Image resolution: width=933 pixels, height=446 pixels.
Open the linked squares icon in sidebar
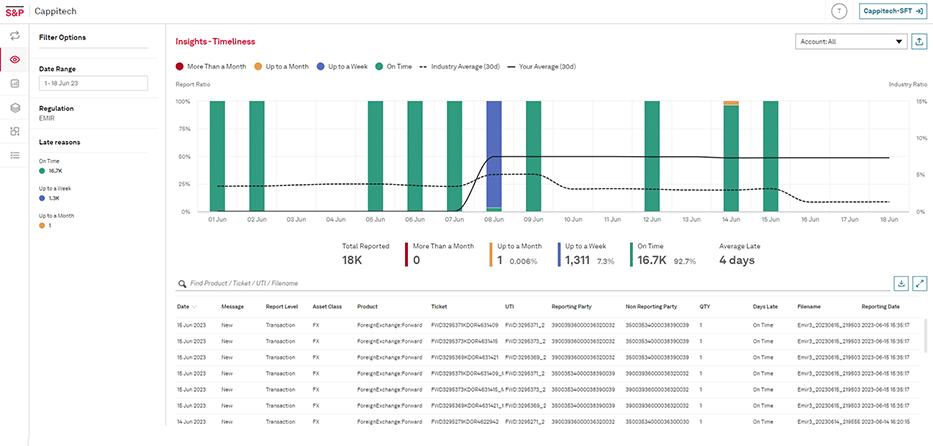(15, 131)
